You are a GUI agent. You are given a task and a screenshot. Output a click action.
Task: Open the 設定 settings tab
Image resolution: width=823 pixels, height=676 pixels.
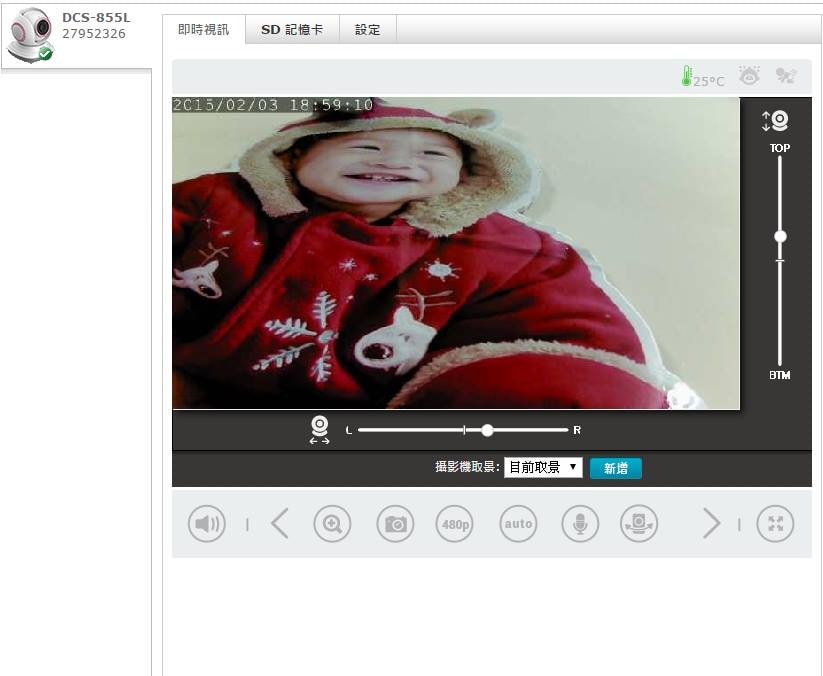368,30
